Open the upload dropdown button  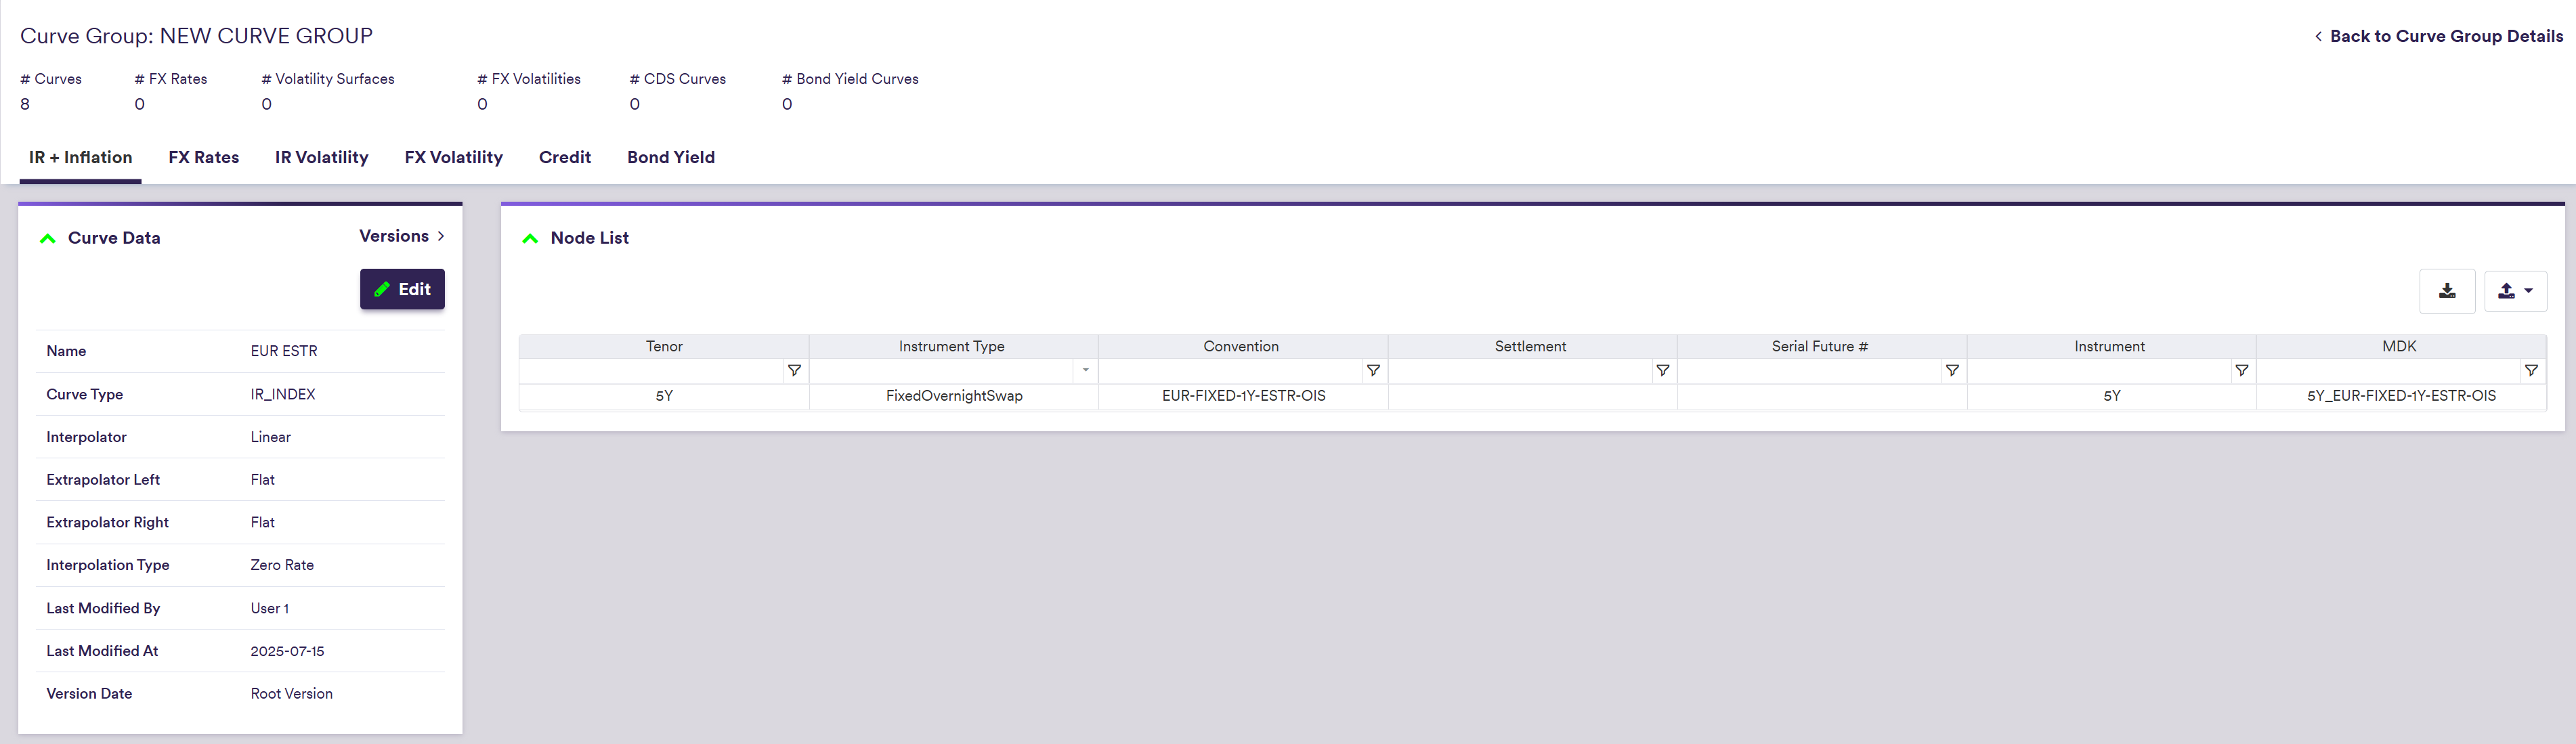[x=2514, y=291]
